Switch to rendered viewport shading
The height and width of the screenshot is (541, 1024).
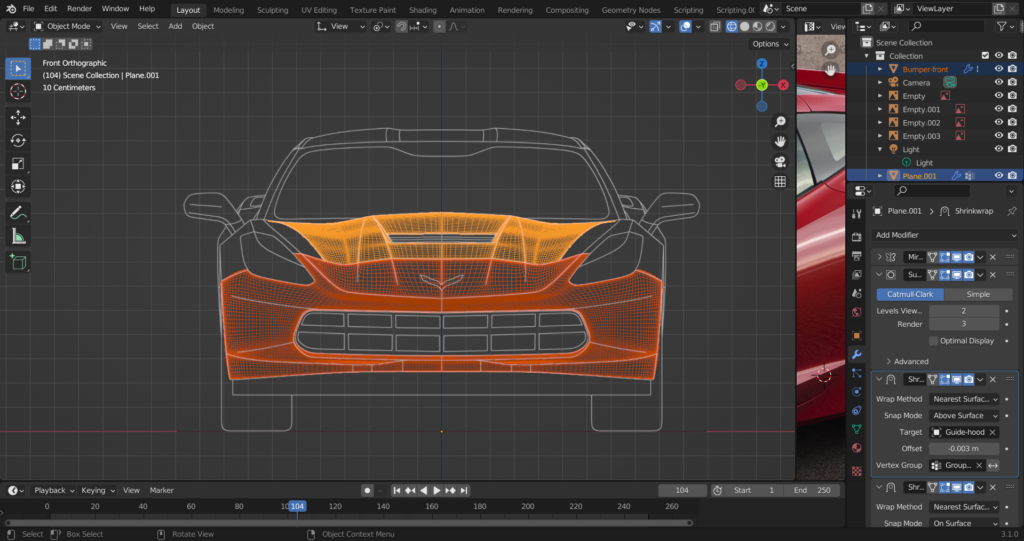click(771, 27)
